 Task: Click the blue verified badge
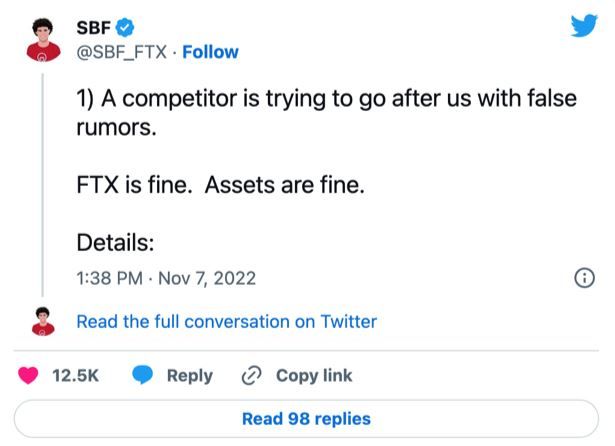[125, 27]
